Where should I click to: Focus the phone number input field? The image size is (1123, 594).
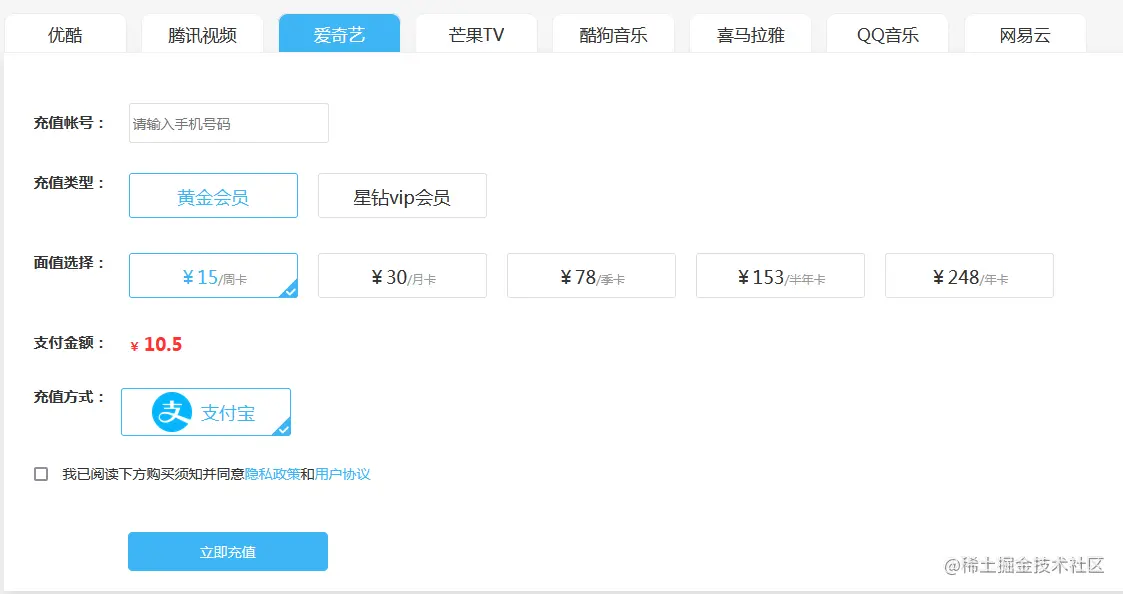228,123
